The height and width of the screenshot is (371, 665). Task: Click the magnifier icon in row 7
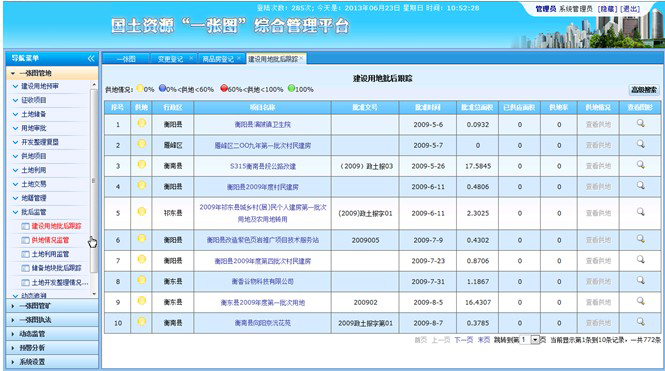(640, 259)
